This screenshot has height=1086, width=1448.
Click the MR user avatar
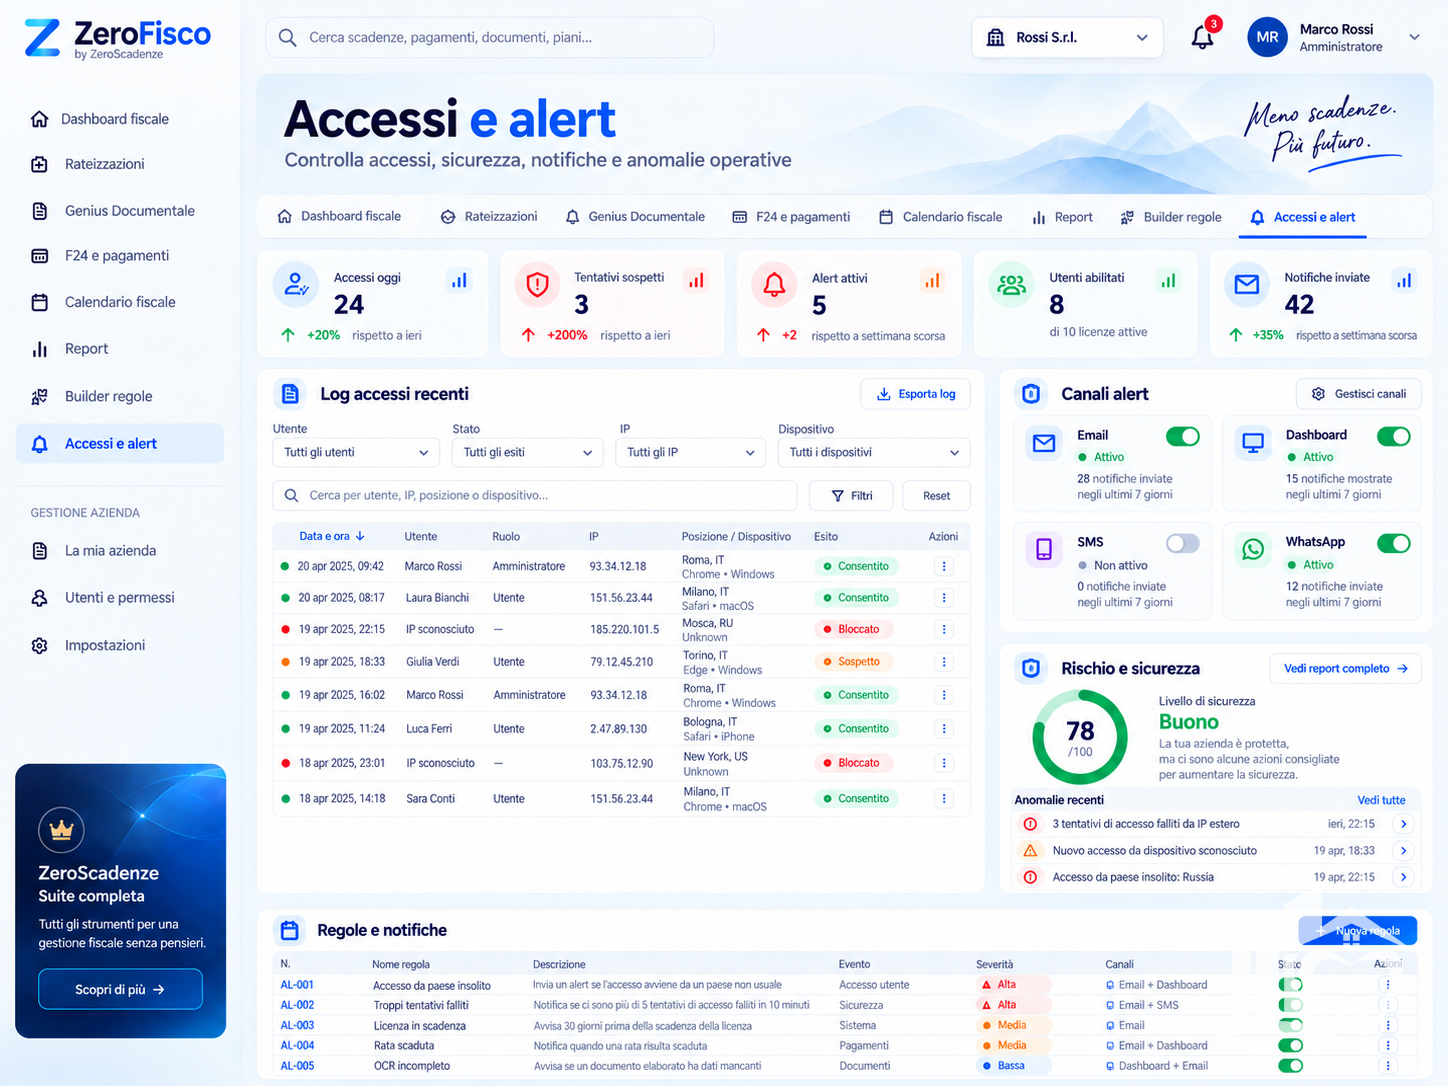[1267, 37]
